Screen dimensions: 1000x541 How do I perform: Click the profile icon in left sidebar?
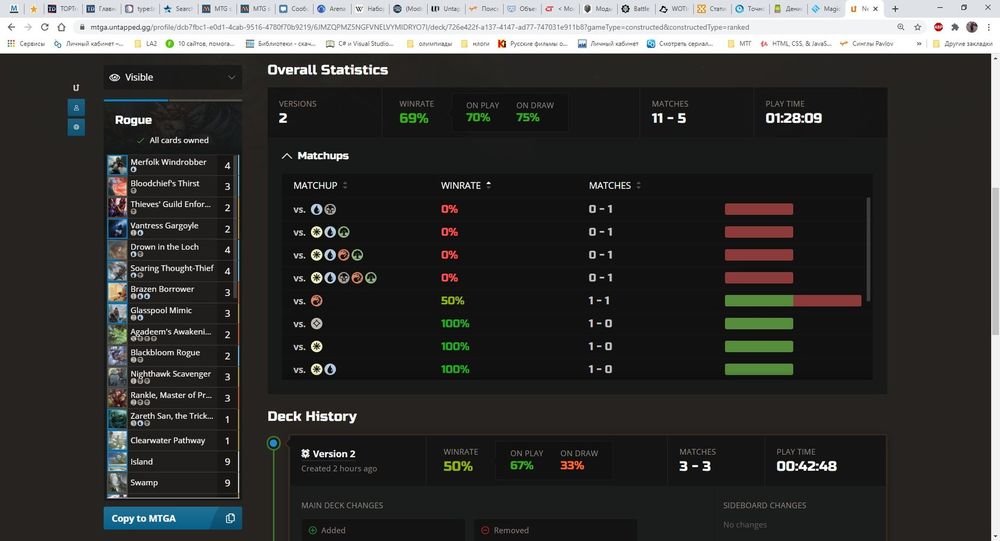click(76, 107)
